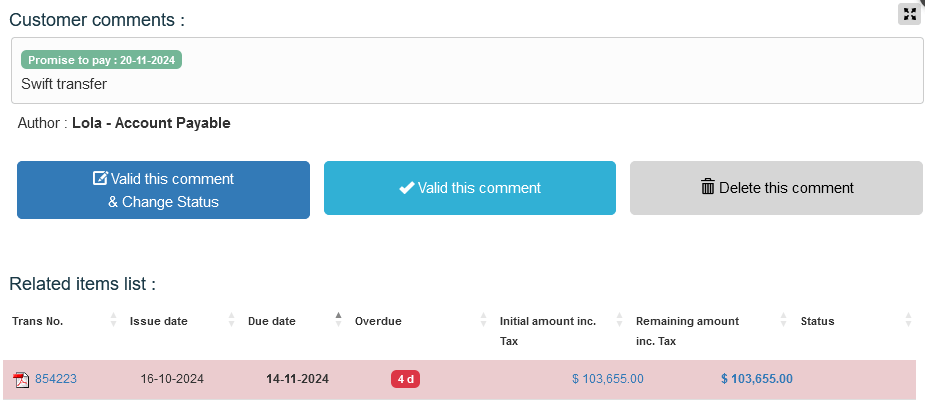Delete this comment
The height and width of the screenshot is (409, 925).
tap(776, 188)
